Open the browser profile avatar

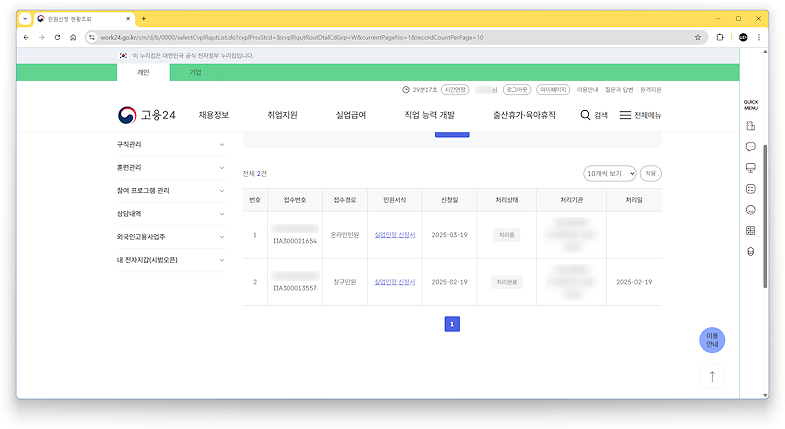743,38
